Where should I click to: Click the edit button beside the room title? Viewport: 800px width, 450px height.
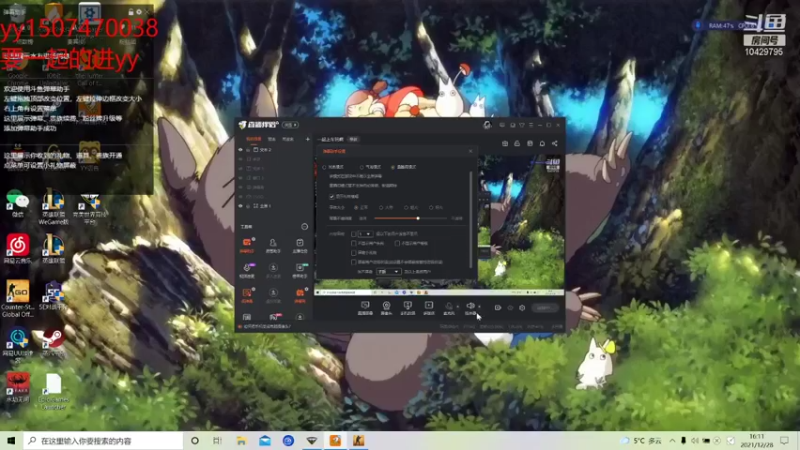coord(353,139)
